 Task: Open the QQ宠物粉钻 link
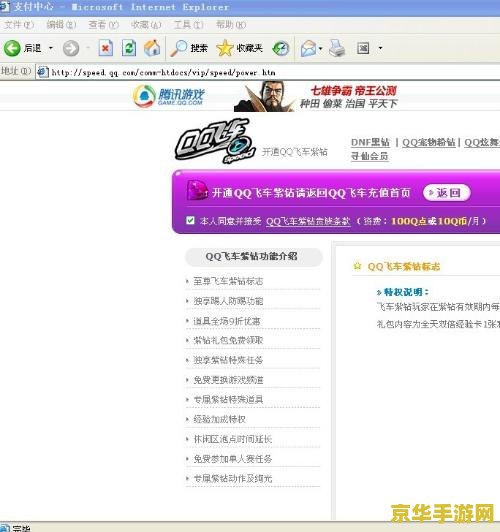(x=429, y=142)
